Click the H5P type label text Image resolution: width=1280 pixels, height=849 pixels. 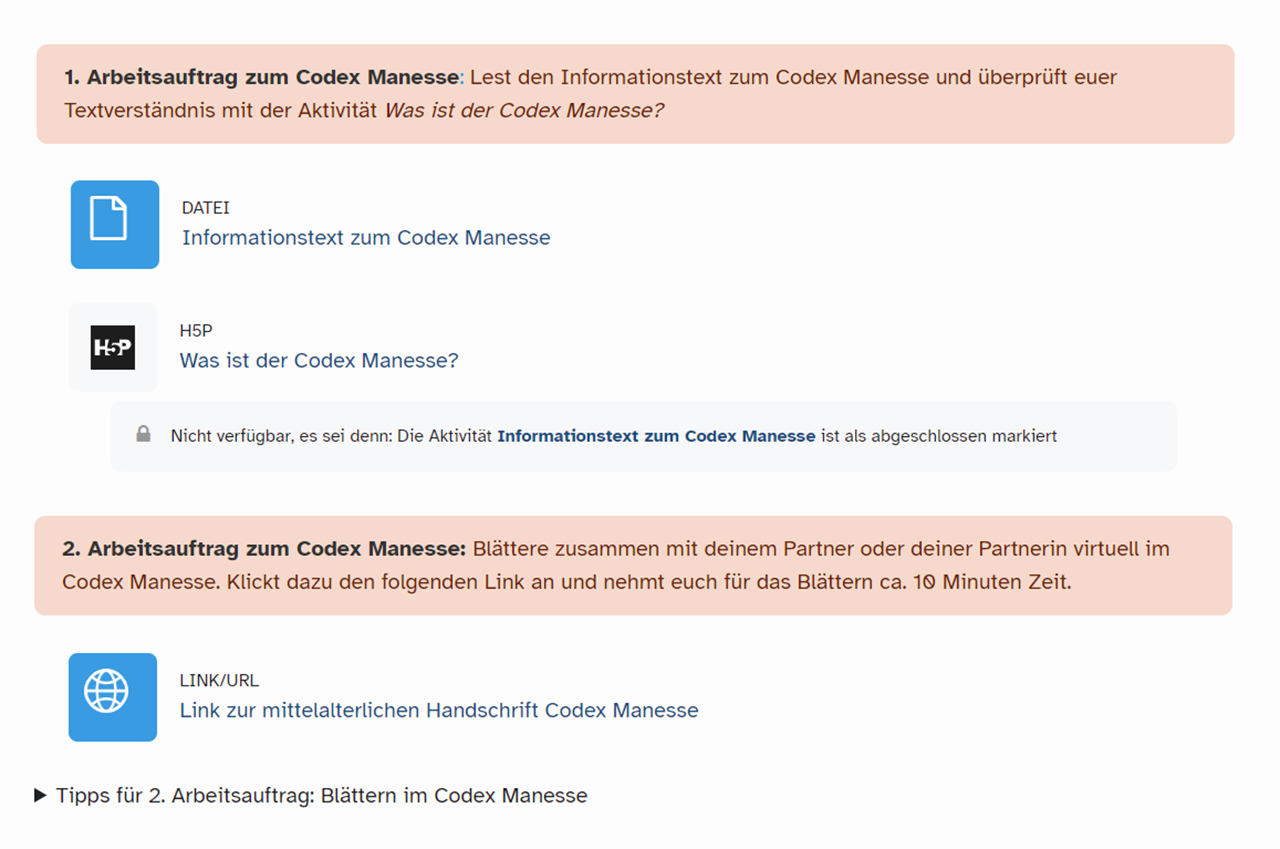pos(196,331)
